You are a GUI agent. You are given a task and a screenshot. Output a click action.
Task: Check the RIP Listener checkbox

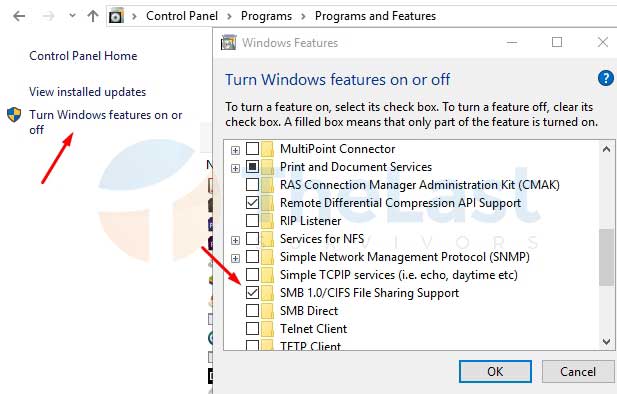252,220
